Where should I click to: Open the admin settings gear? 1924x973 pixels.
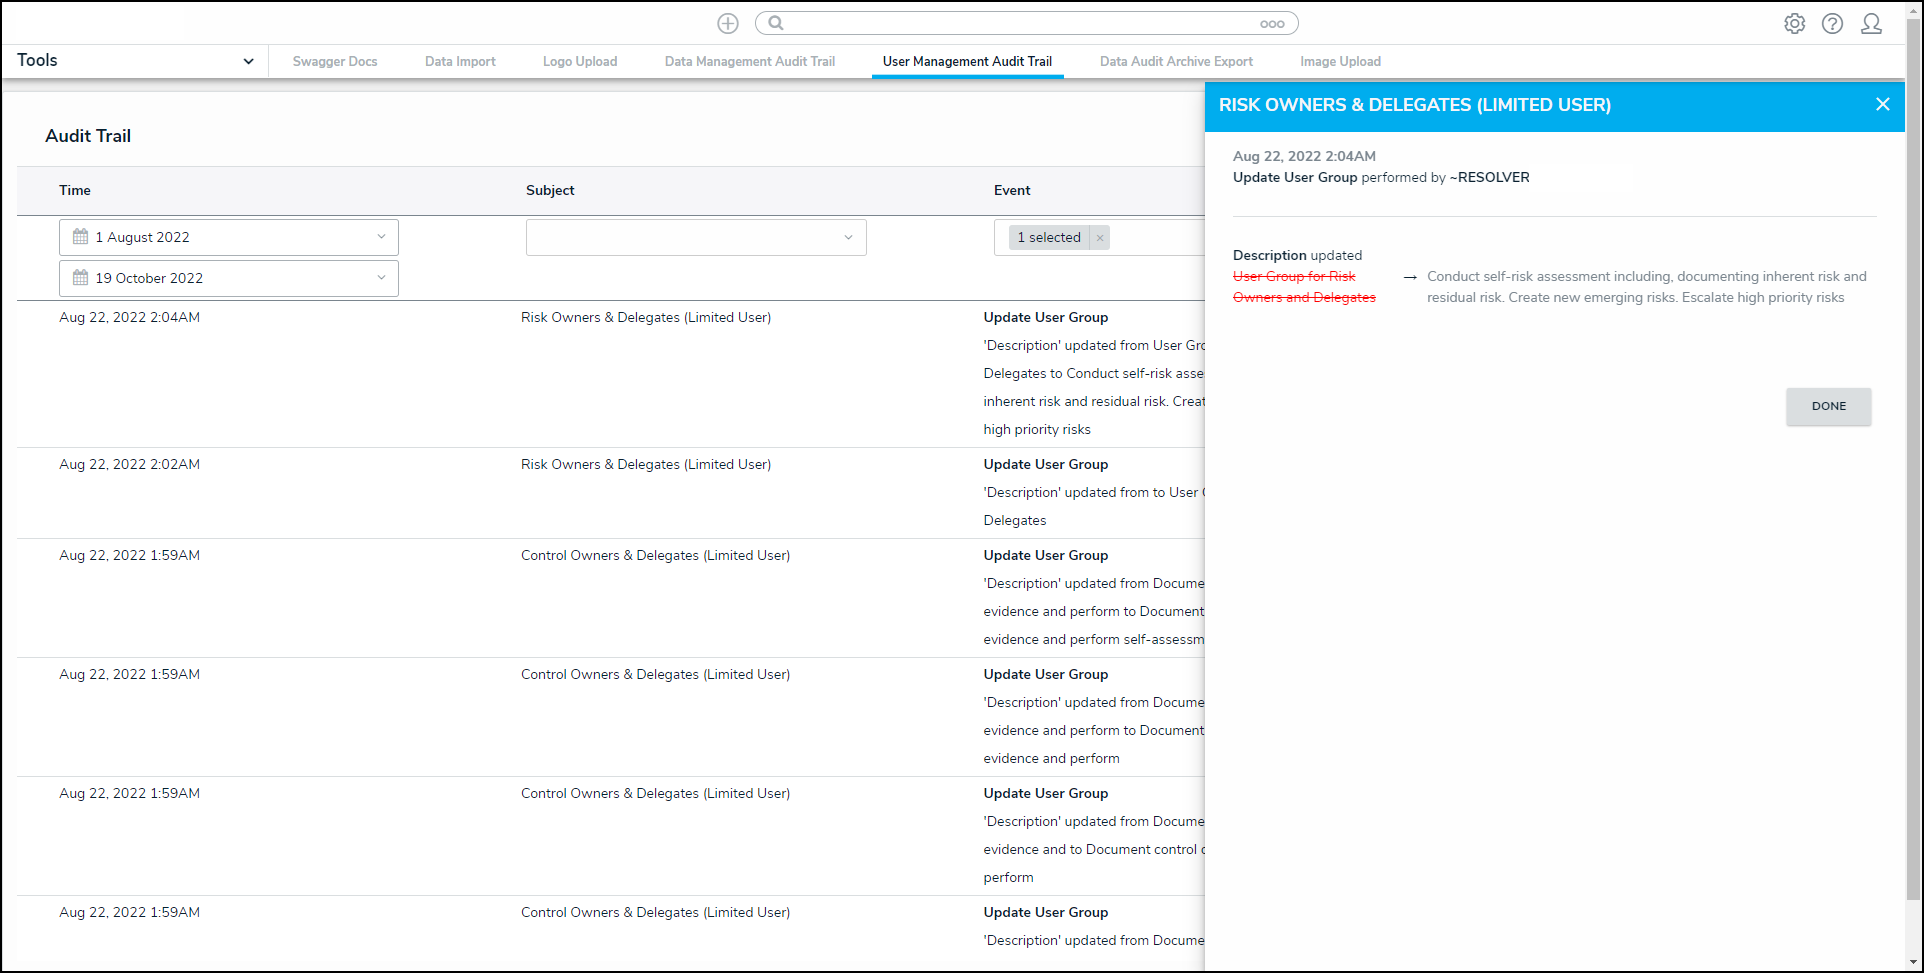(x=1795, y=24)
